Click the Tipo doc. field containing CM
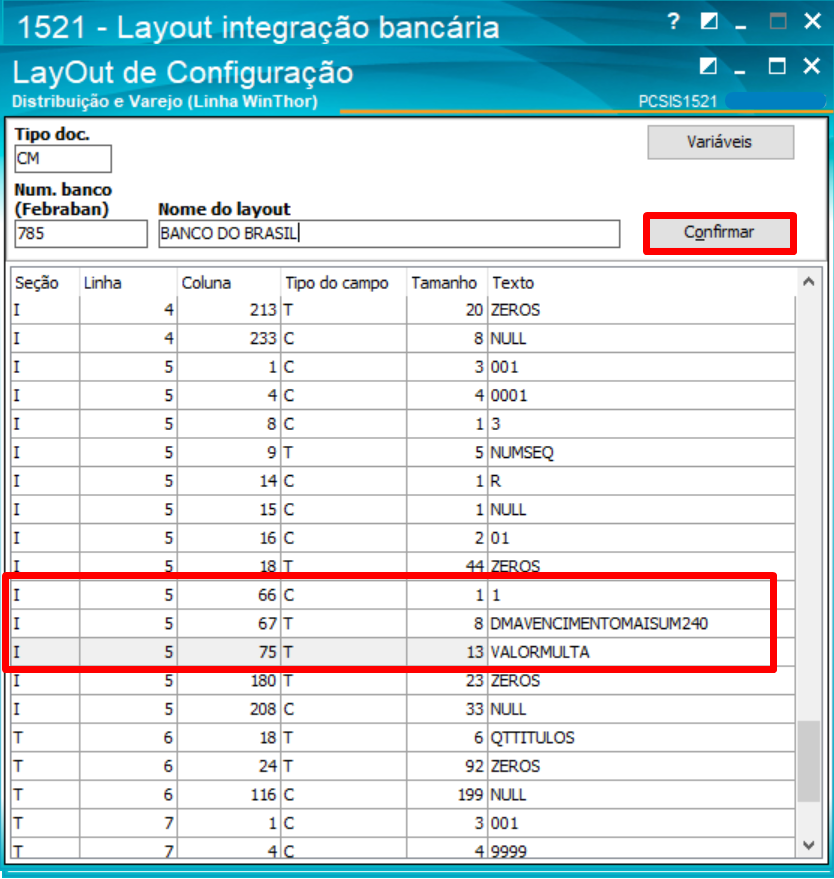The image size is (834, 879). tap(62, 158)
